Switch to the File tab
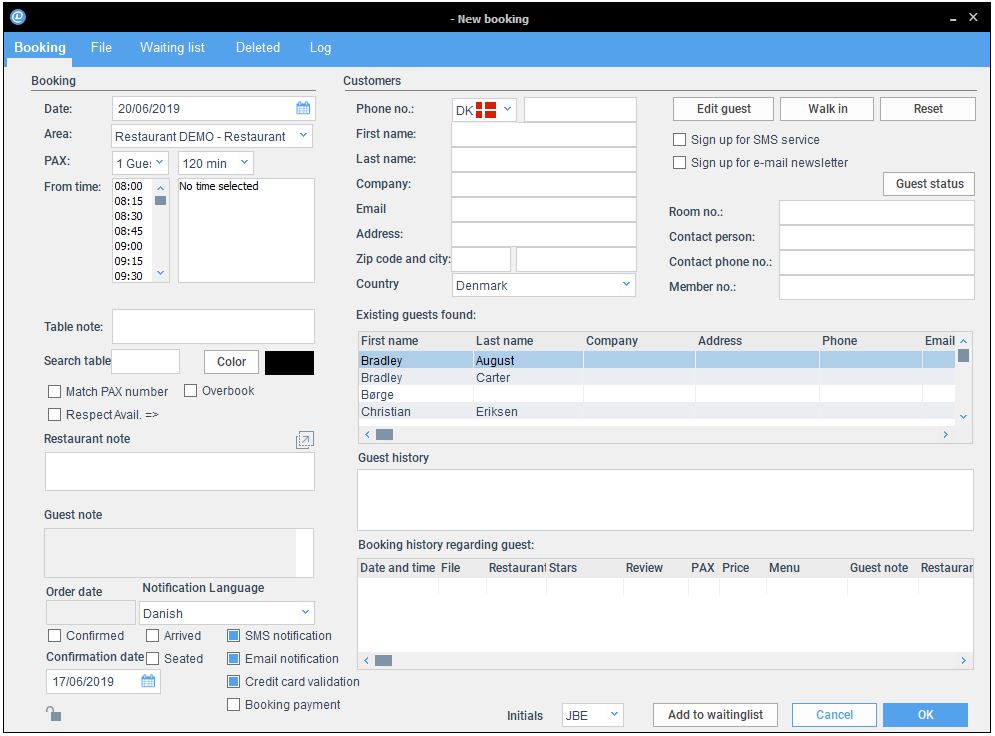Image resolution: width=995 pixels, height=736 pixels. point(101,48)
